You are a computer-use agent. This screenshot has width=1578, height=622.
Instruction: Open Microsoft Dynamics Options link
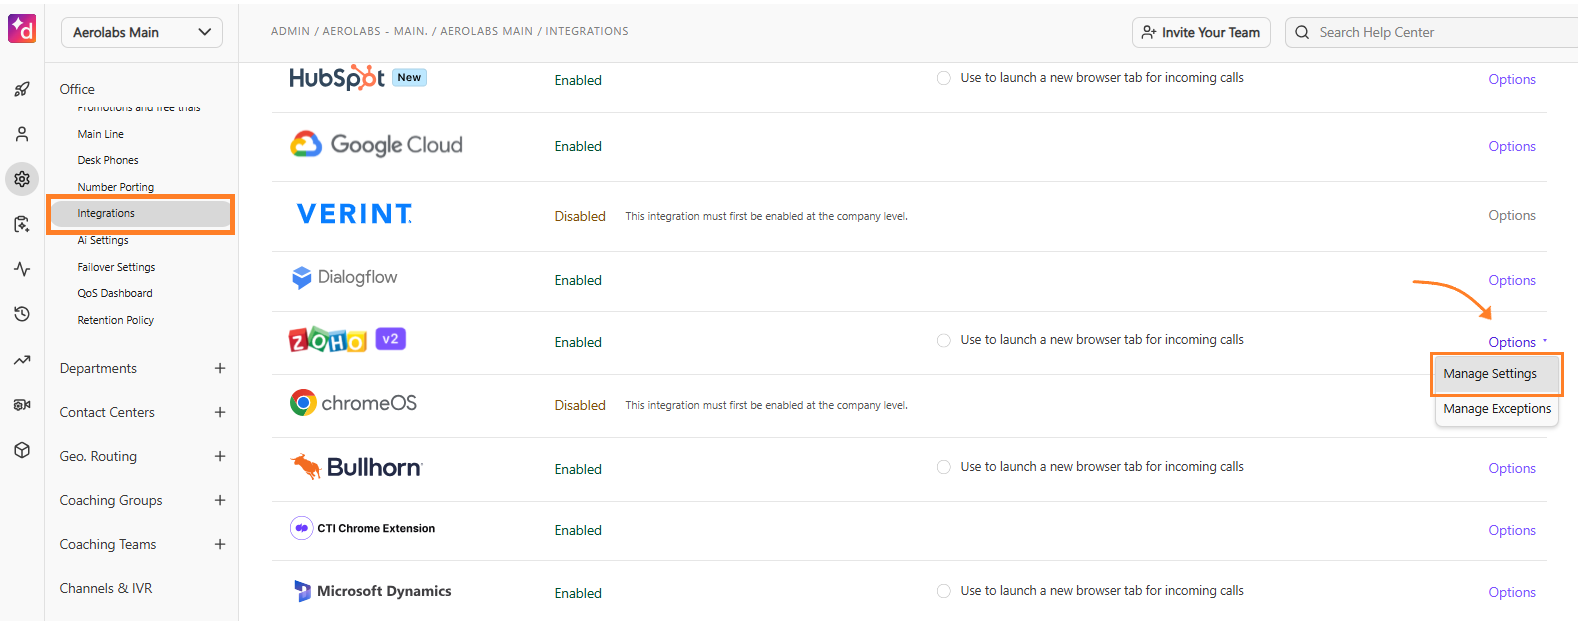click(1512, 592)
